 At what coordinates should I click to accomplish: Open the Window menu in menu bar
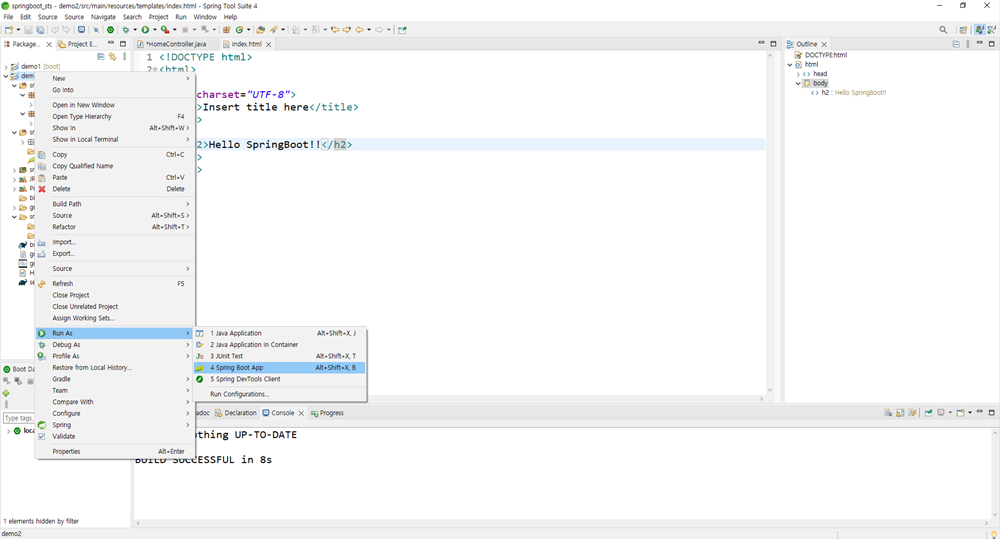pyautogui.click(x=205, y=17)
